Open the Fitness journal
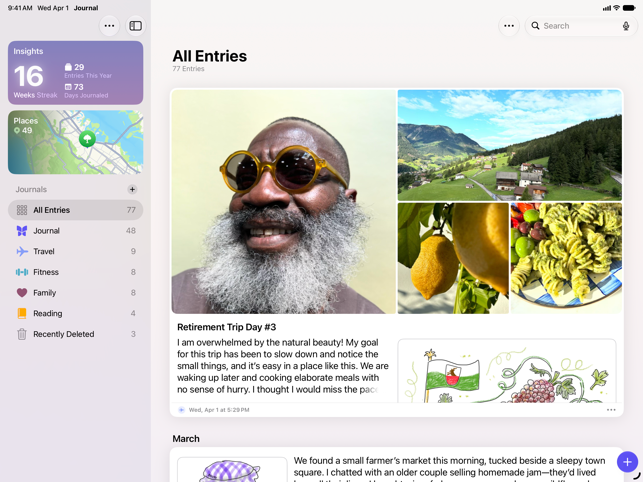This screenshot has height=482, width=643. 75,272
